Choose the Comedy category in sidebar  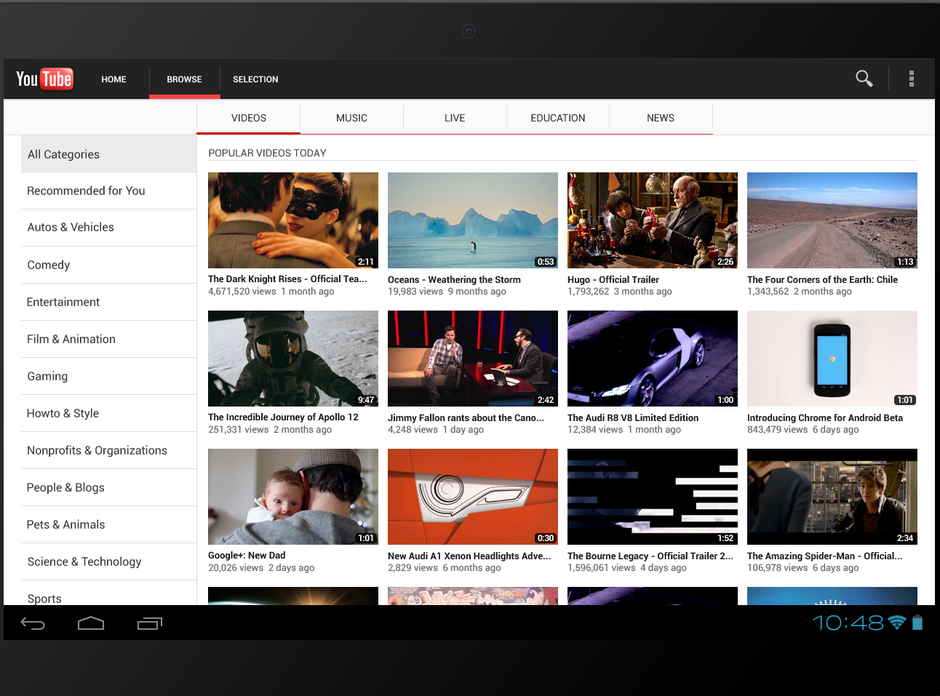49,265
